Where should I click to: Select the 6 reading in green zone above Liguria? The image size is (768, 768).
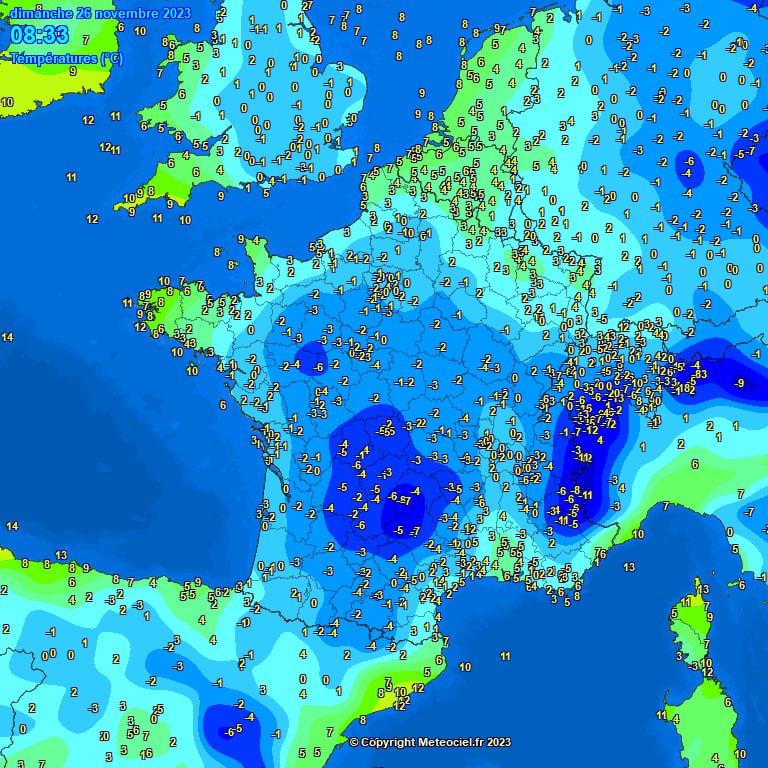click(694, 464)
